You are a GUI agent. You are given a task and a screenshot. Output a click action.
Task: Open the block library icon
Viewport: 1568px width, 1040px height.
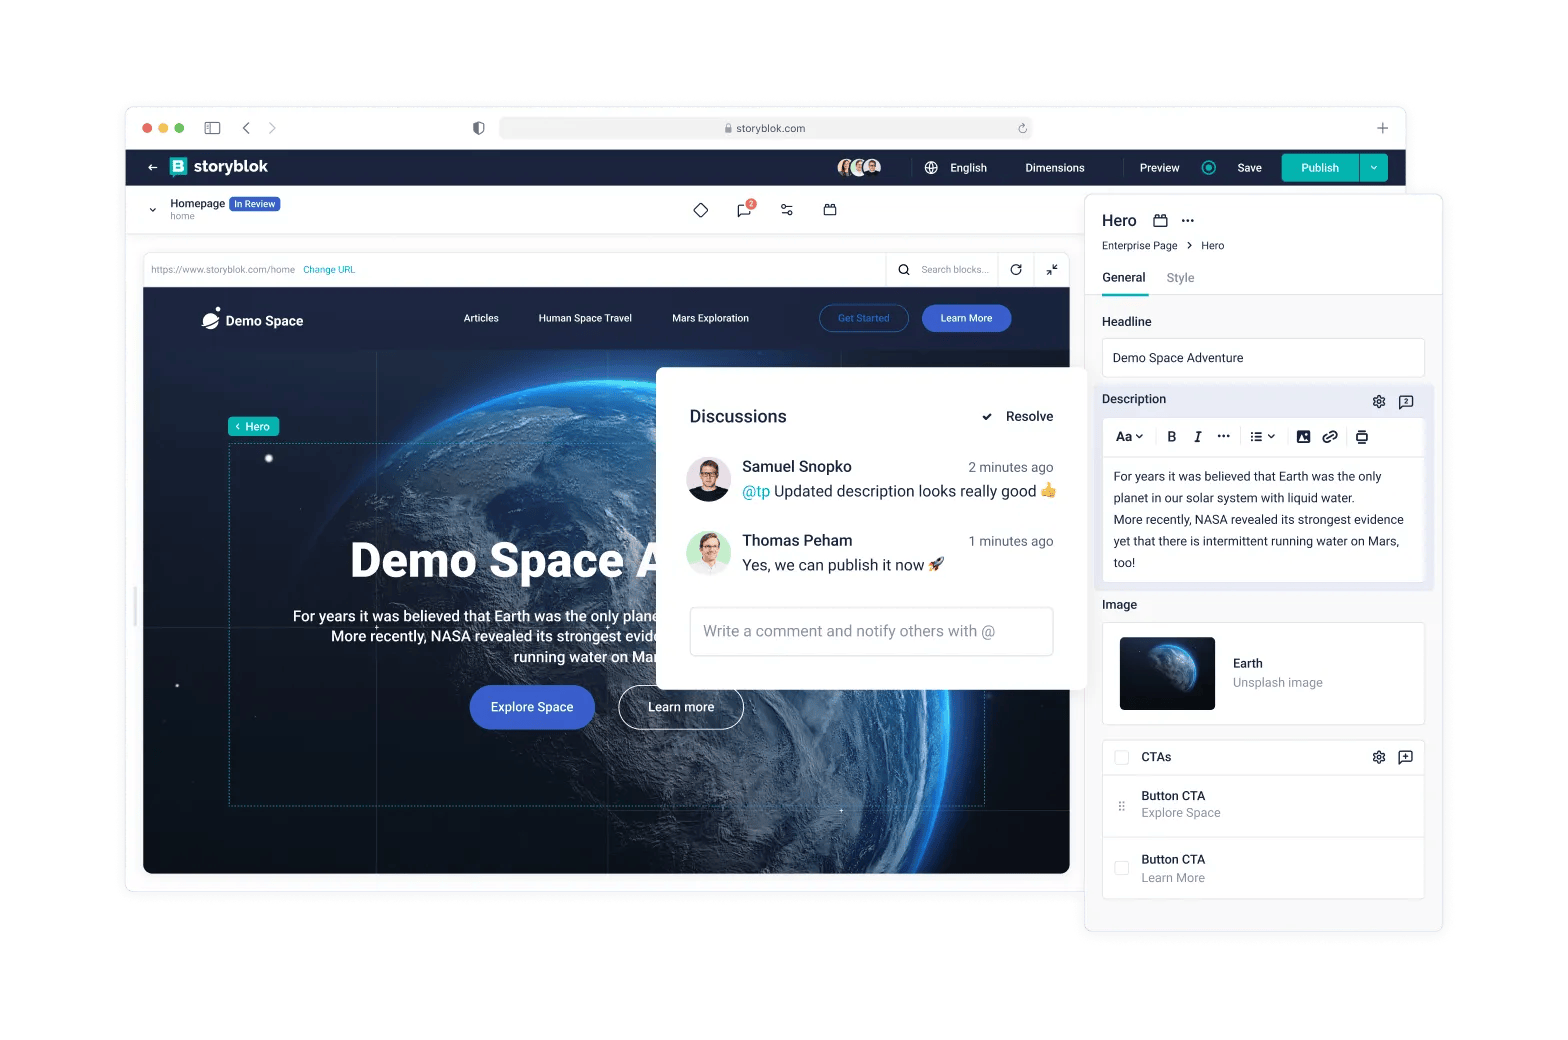point(830,210)
